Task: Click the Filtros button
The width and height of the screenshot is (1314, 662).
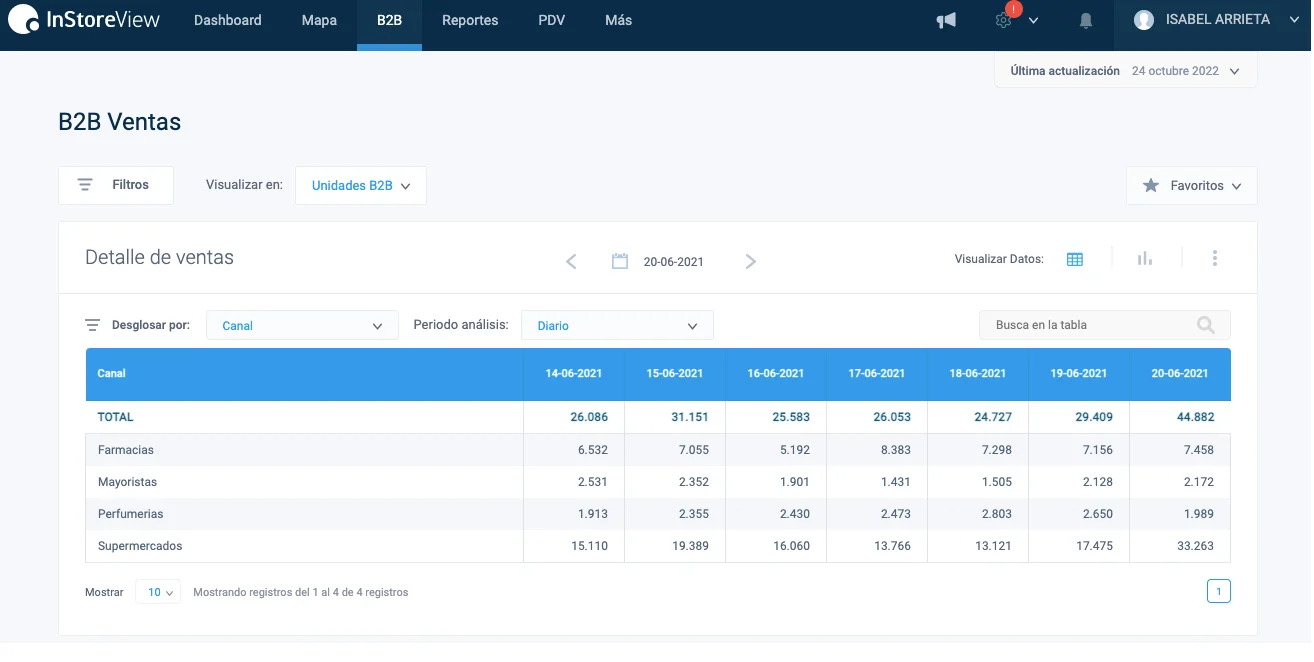Action: pos(116,185)
